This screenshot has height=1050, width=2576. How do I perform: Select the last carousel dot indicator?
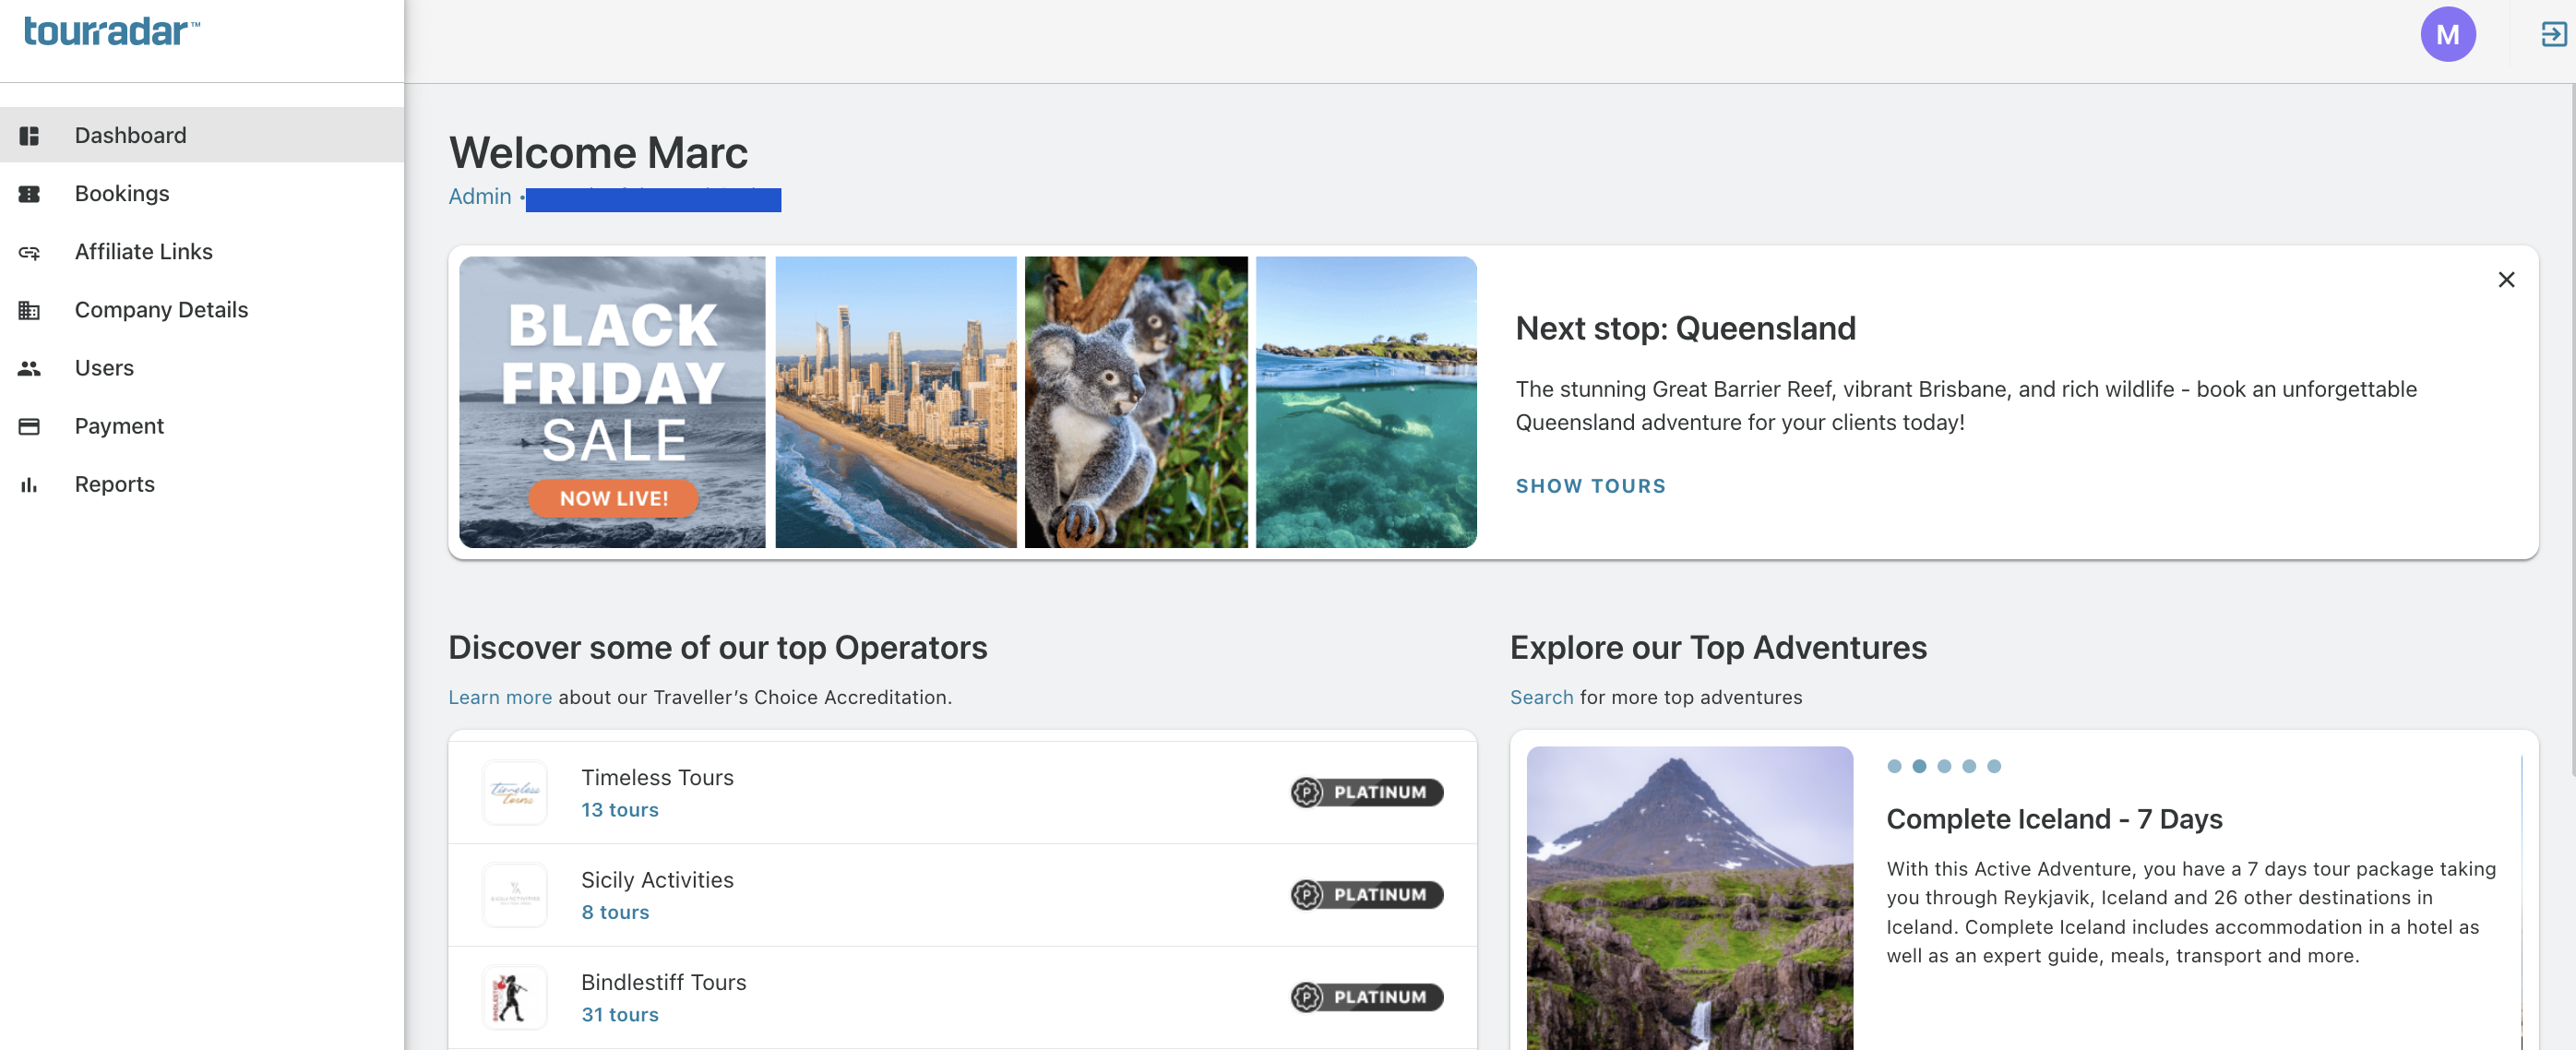[1993, 766]
